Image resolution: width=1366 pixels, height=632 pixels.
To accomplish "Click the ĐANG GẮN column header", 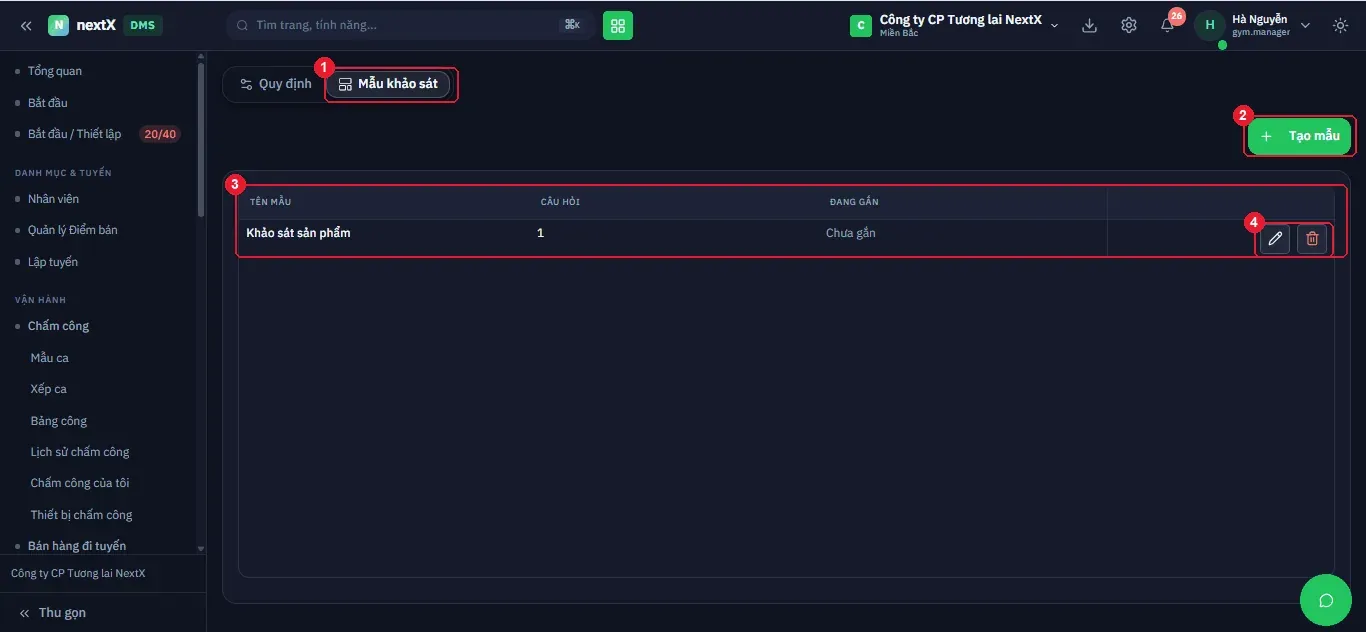I will point(854,202).
